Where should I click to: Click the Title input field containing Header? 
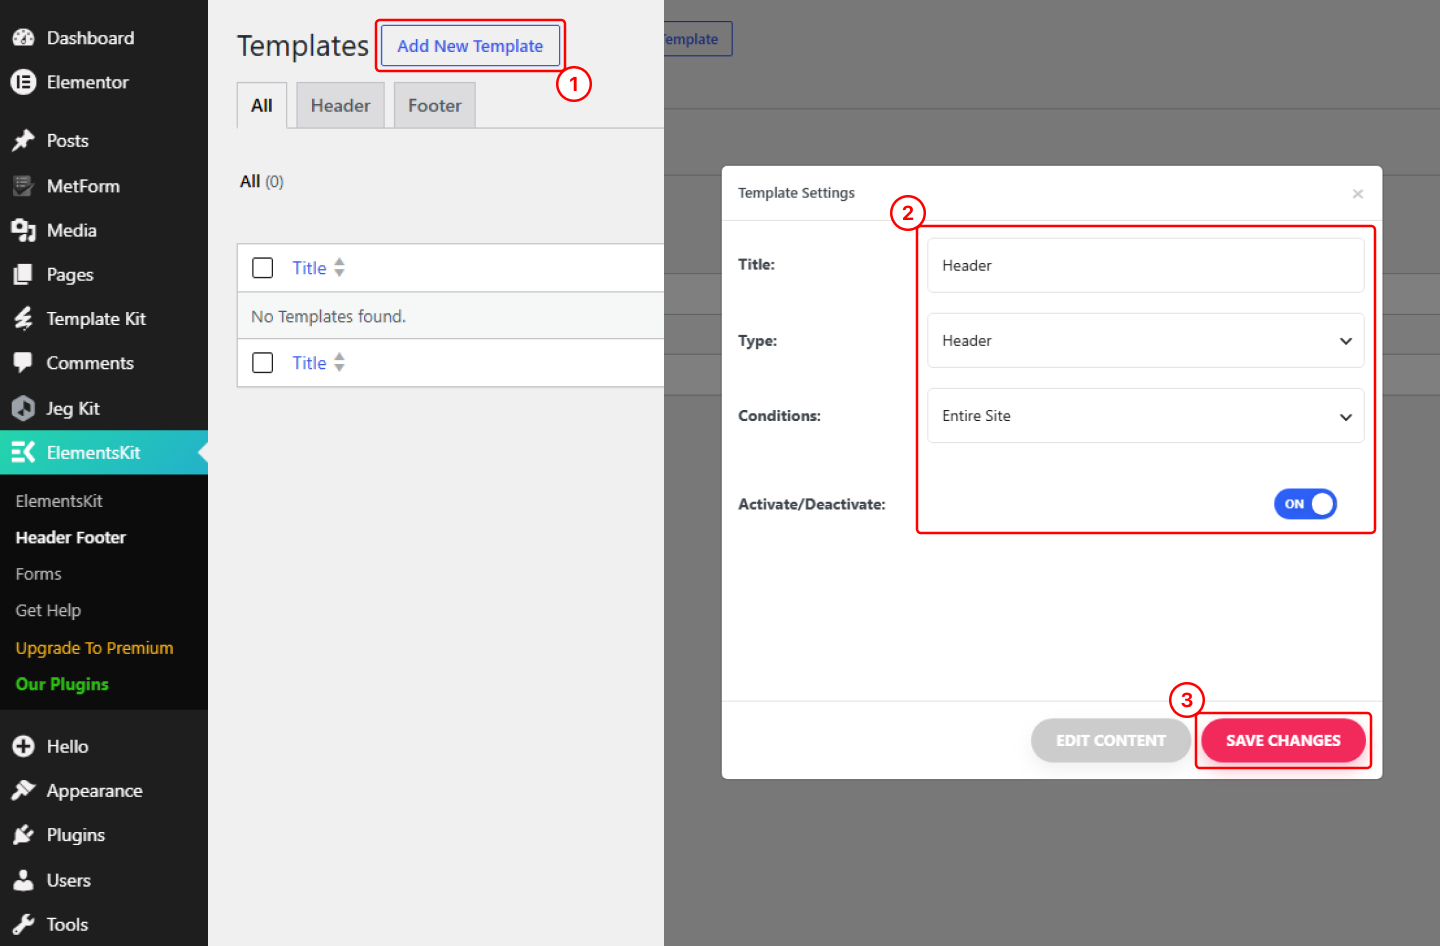click(x=1146, y=265)
